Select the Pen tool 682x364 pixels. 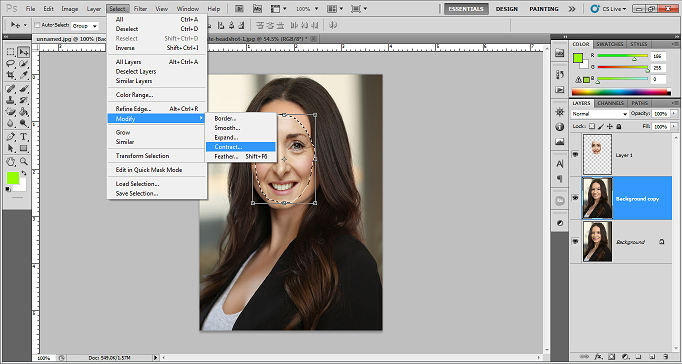tap(10, 137)
